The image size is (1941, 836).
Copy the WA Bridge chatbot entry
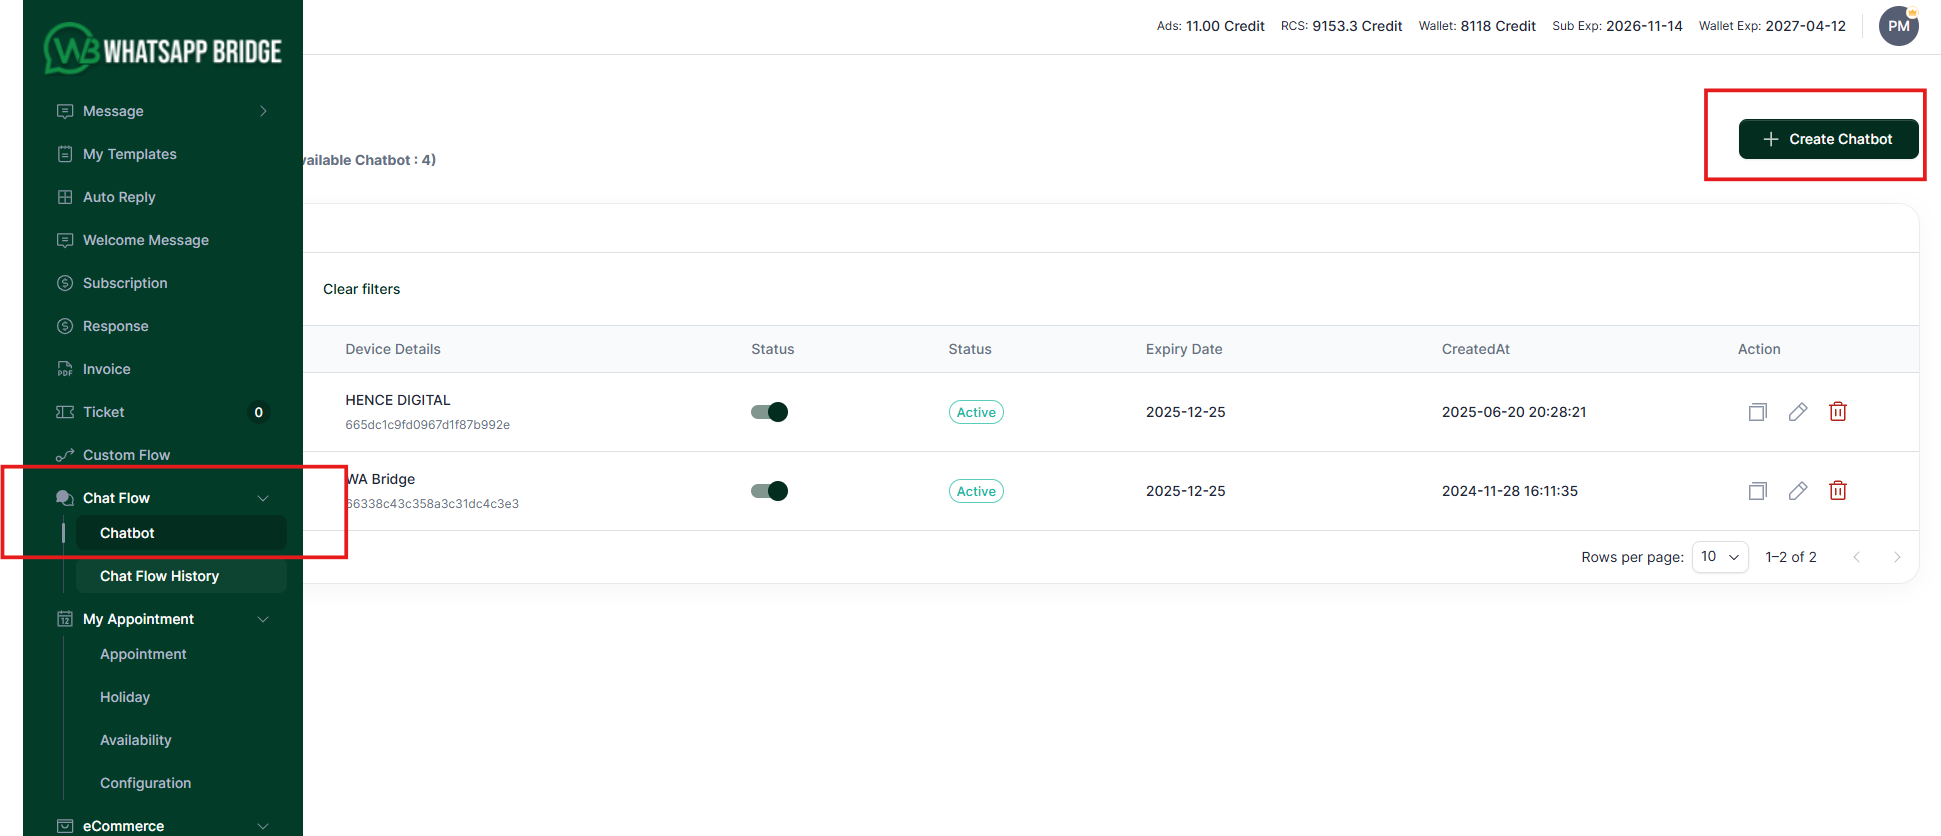click(1757, 491)
